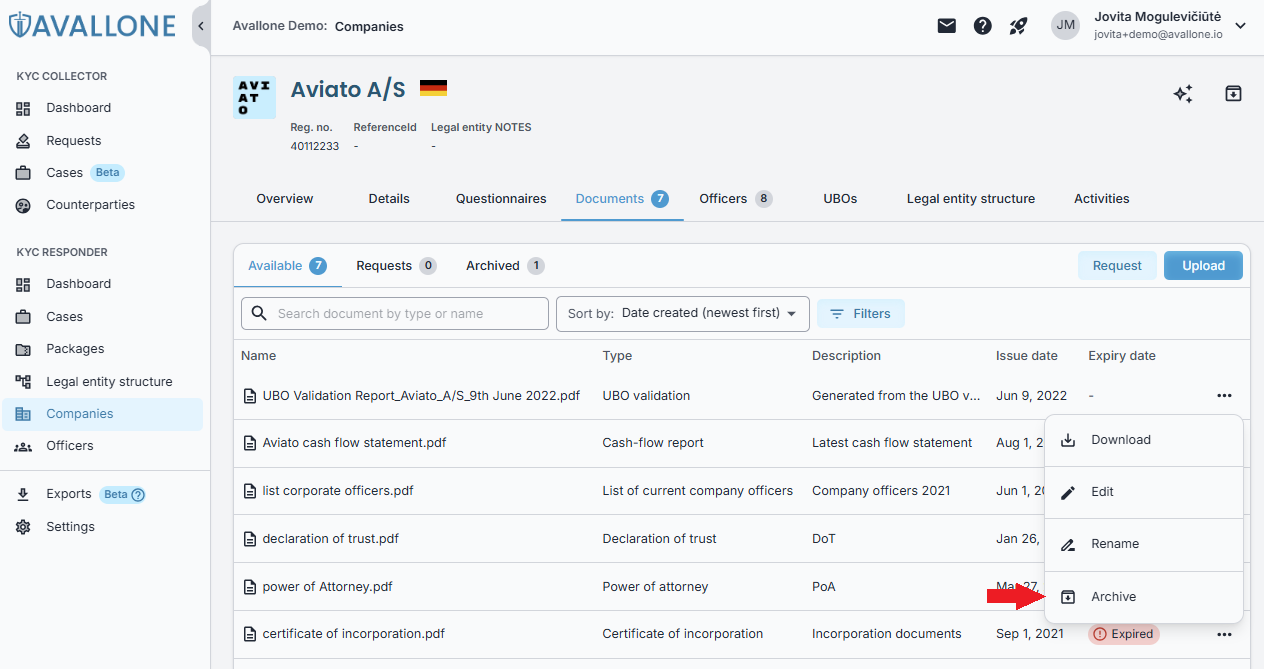1264x669 pixels.
Task: Open the help question mark icon
Action: [x=983, y=26]
